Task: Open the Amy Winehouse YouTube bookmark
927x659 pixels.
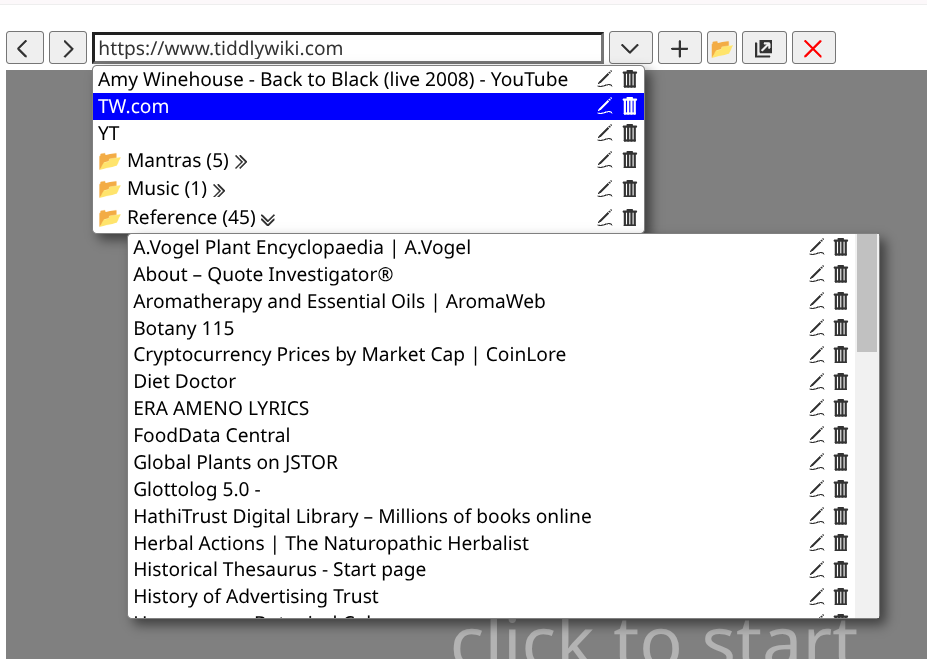Action: (x=332, y=79)
